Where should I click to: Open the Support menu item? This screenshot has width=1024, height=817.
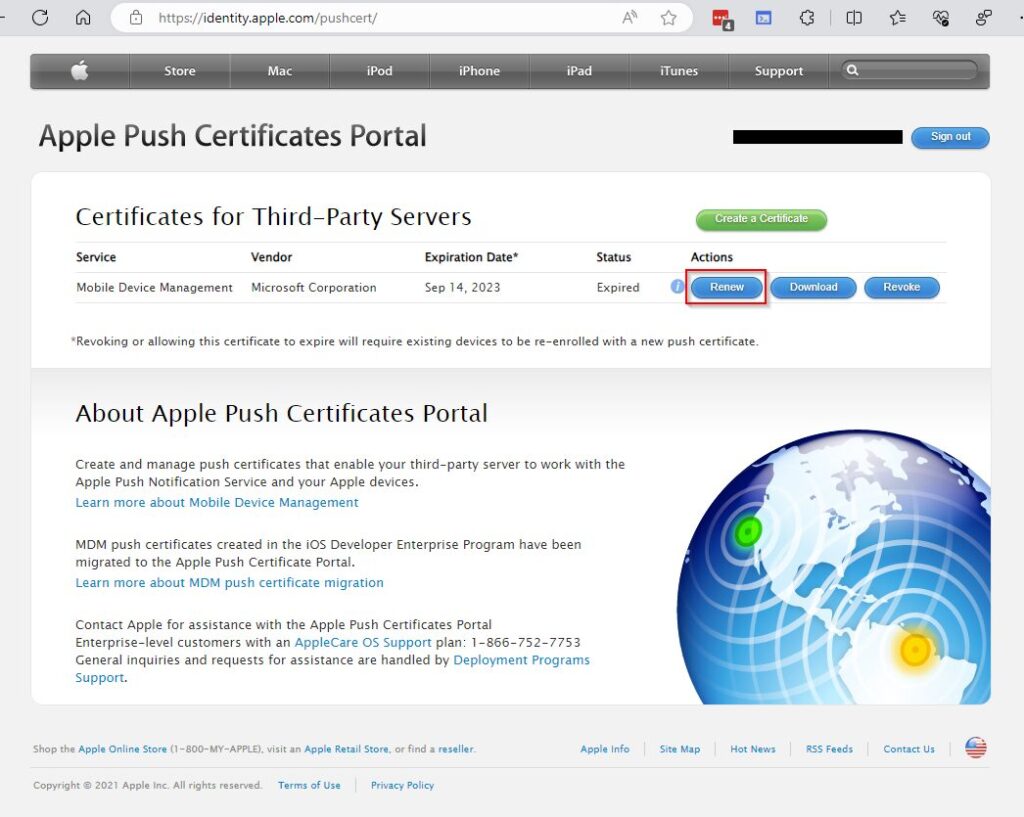pos(778,71)
